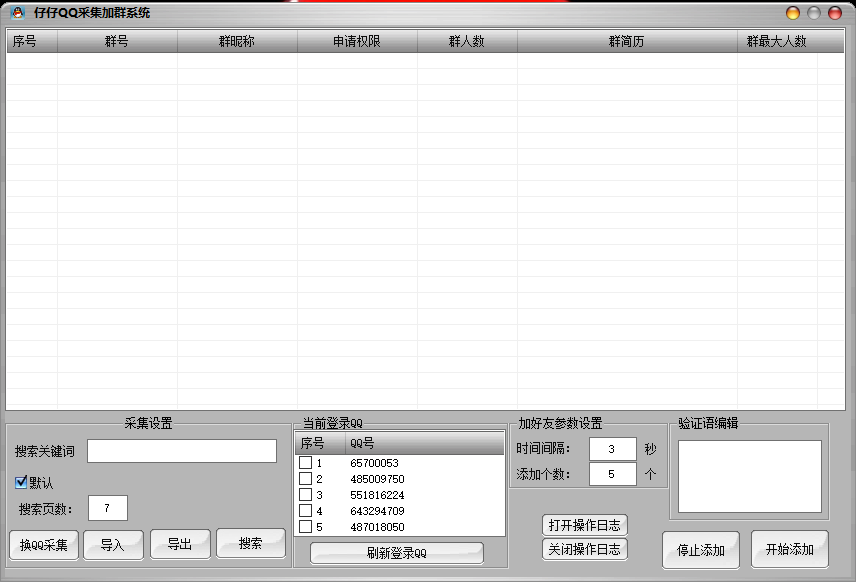This screenshot has height=582, width=856.
Task: Click the 群简历 column header
Action: [627, 41]
